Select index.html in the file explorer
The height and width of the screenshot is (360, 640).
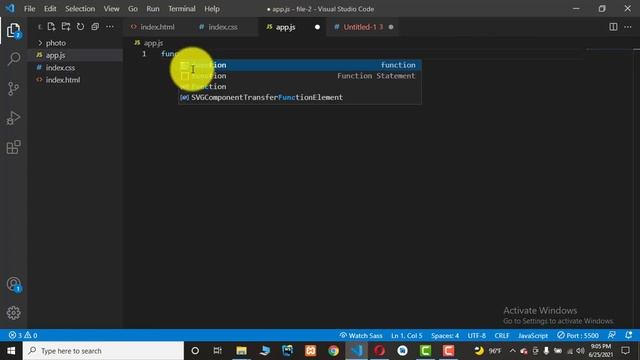click(62, 80)
